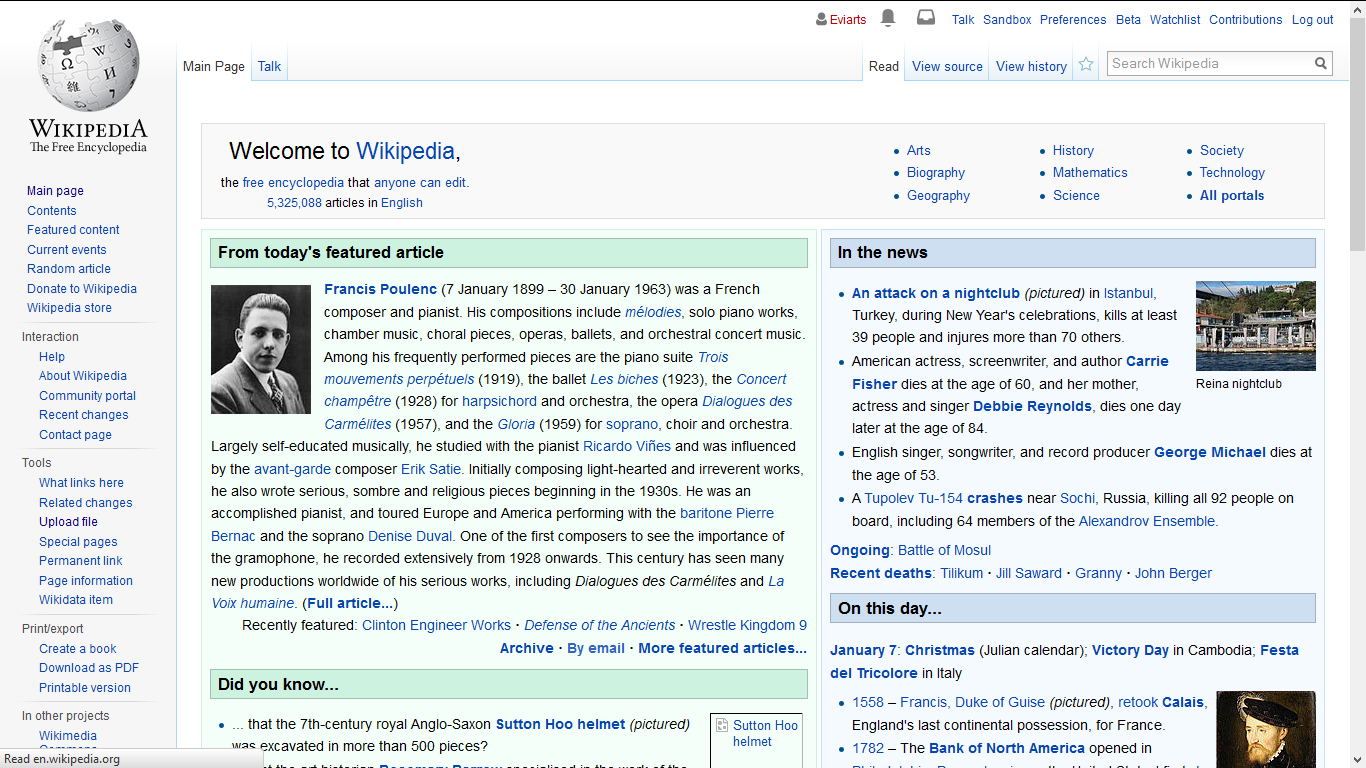Click the search magnifying glass icon

click(1321, 64)
